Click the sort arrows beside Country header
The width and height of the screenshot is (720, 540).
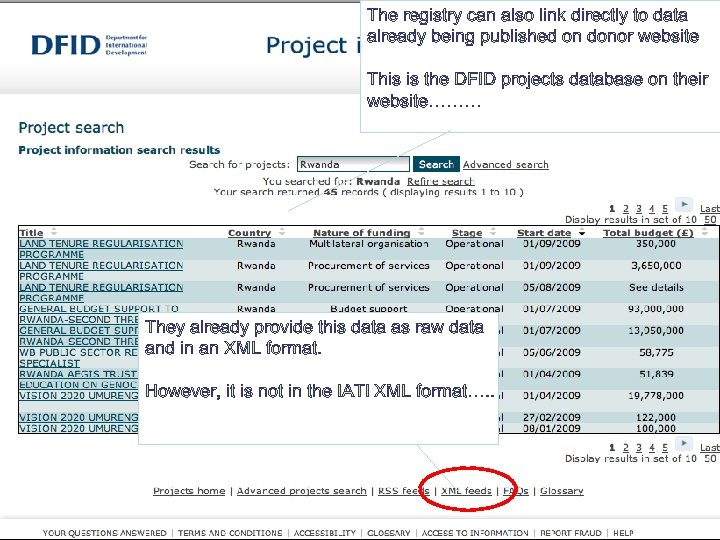pyautogui.click(x=282, y=232)
